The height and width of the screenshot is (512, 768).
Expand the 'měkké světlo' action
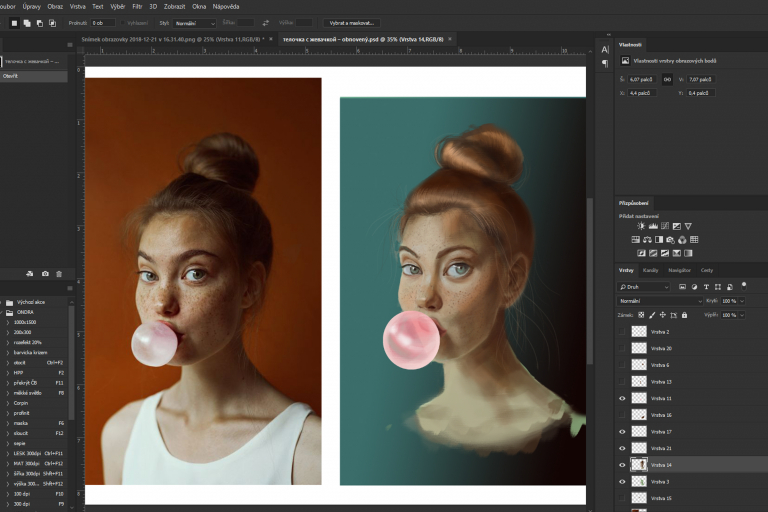tap(8, 393)
